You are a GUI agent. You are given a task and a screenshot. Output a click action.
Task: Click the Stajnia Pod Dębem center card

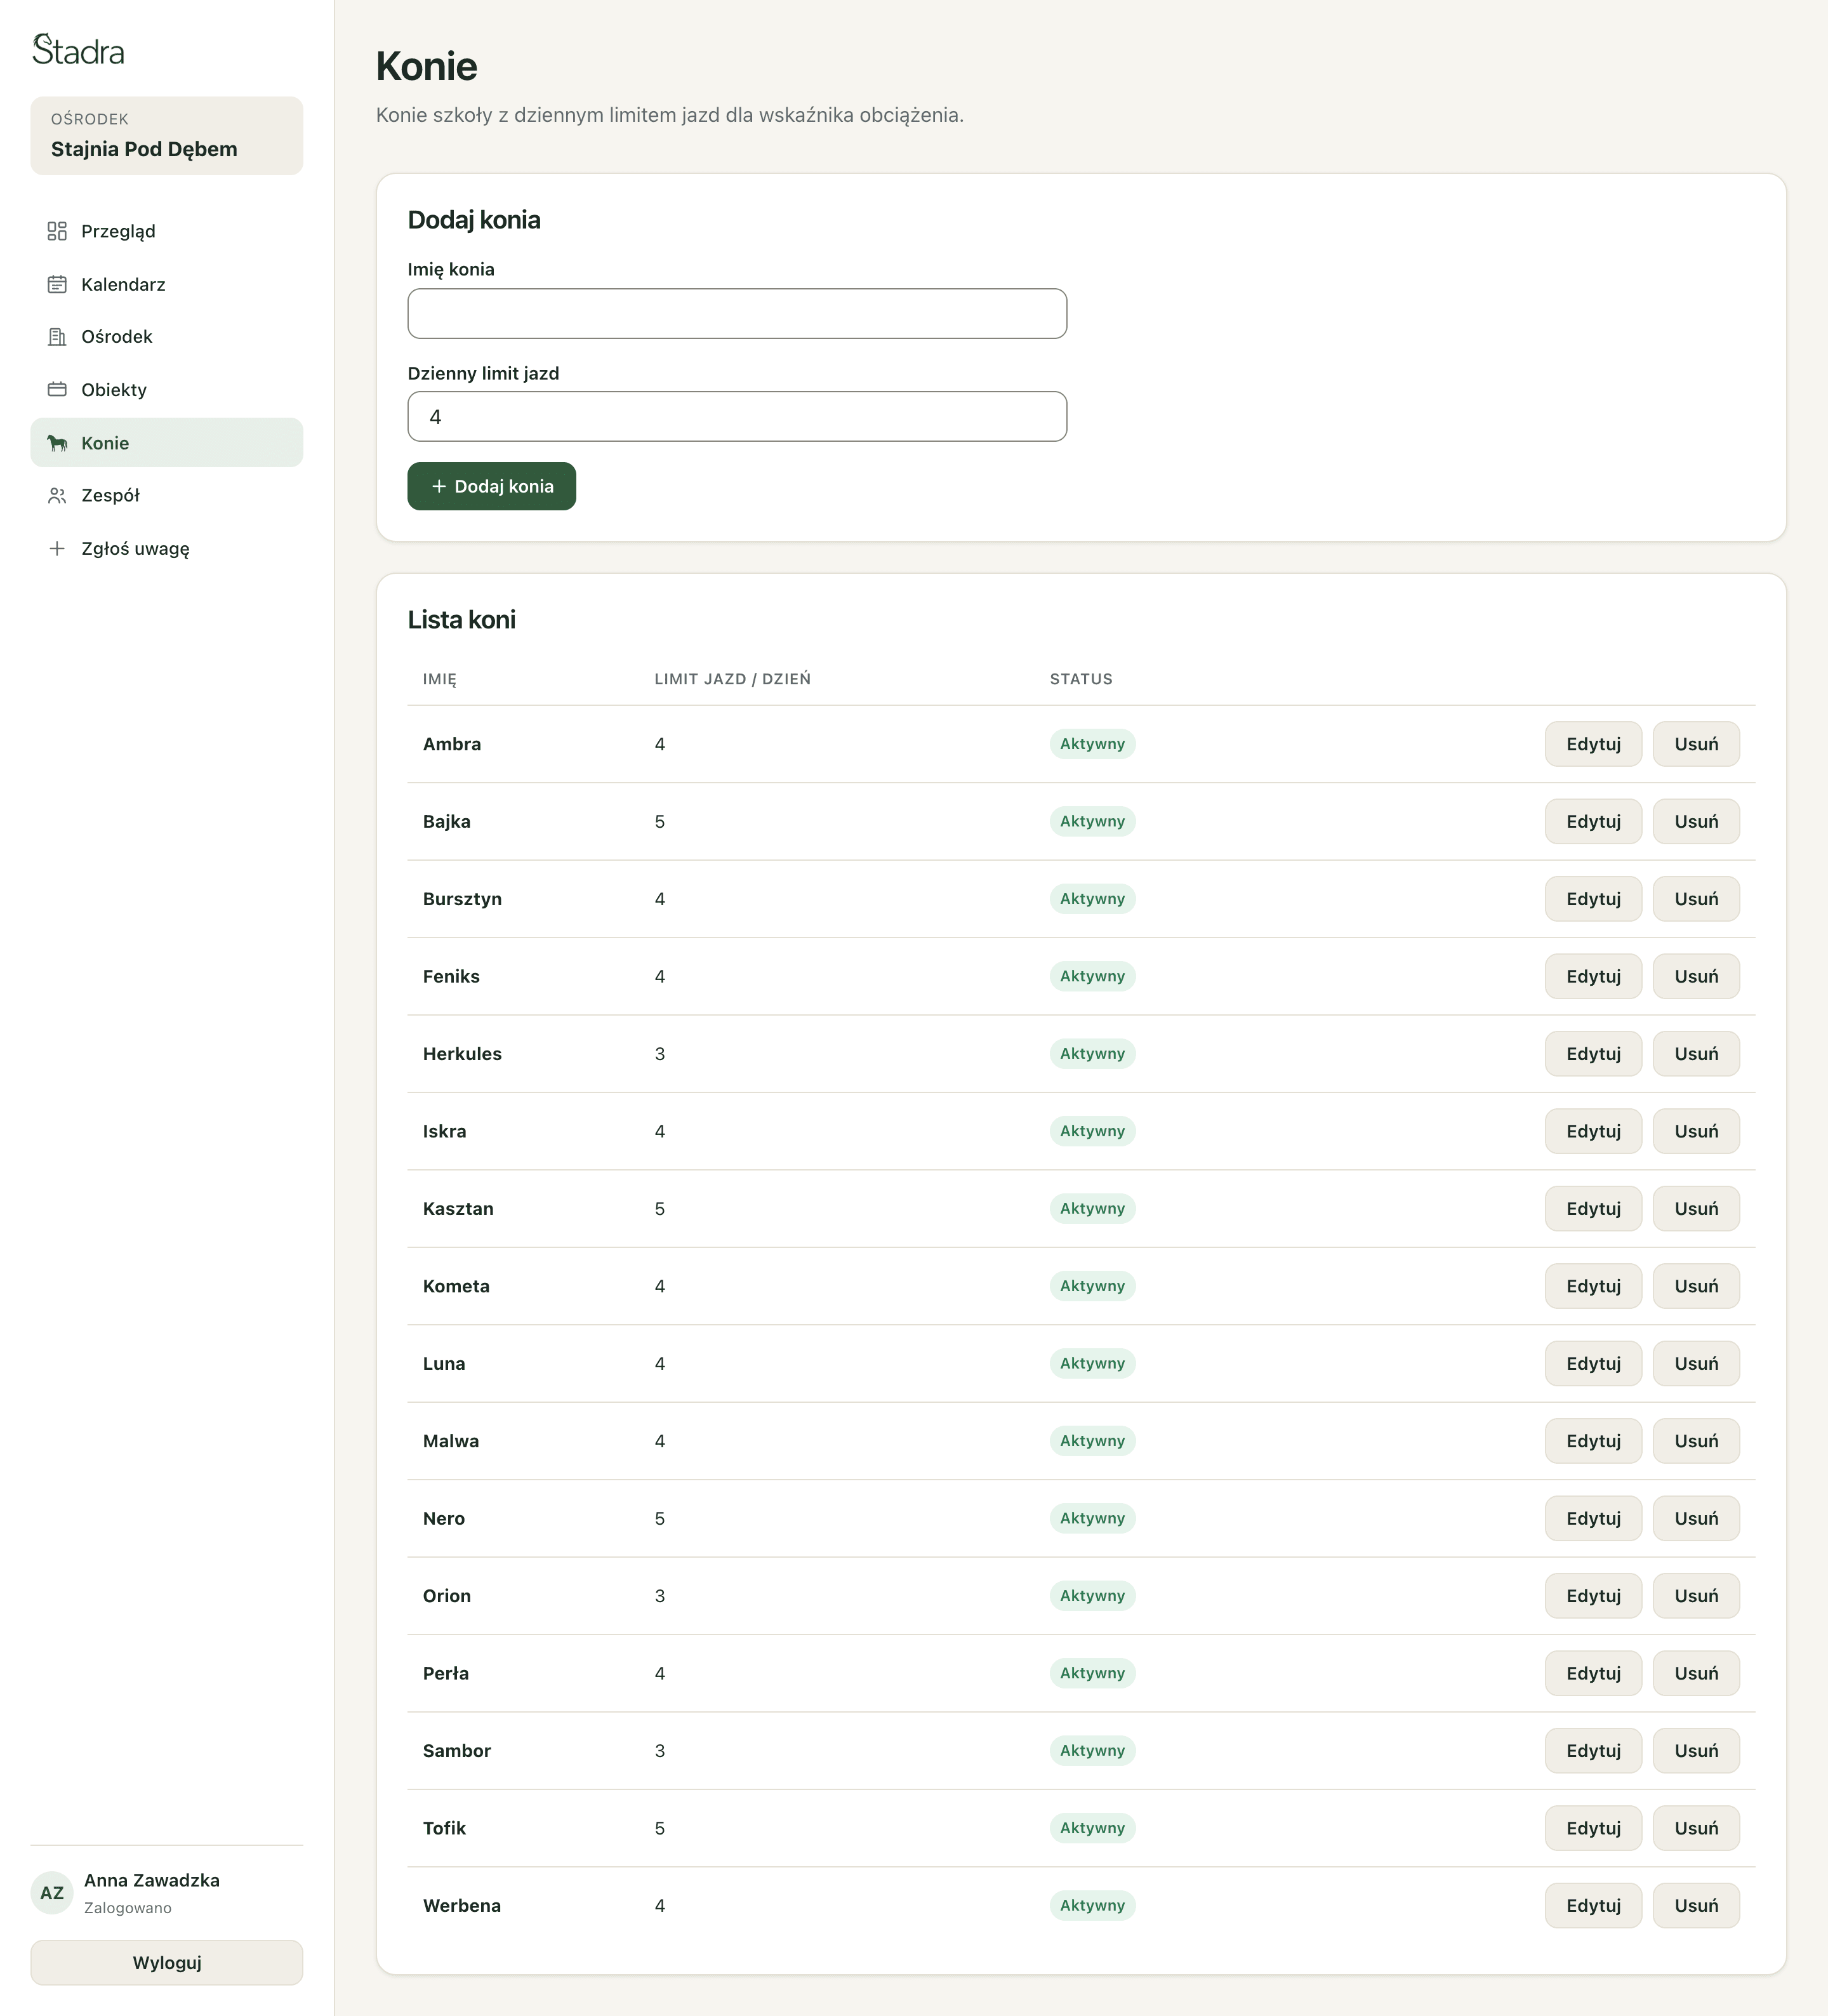(x=167, y=136)
